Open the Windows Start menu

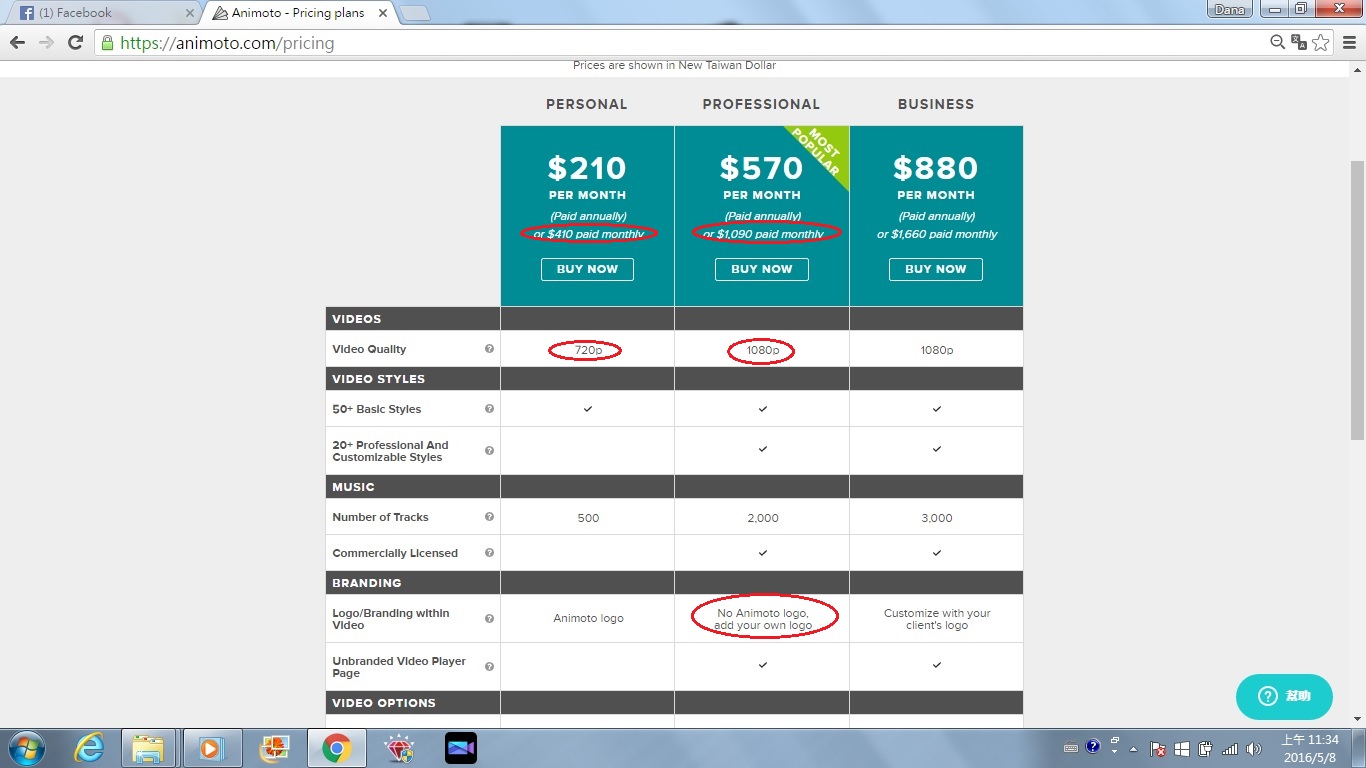tap(25, 748)
